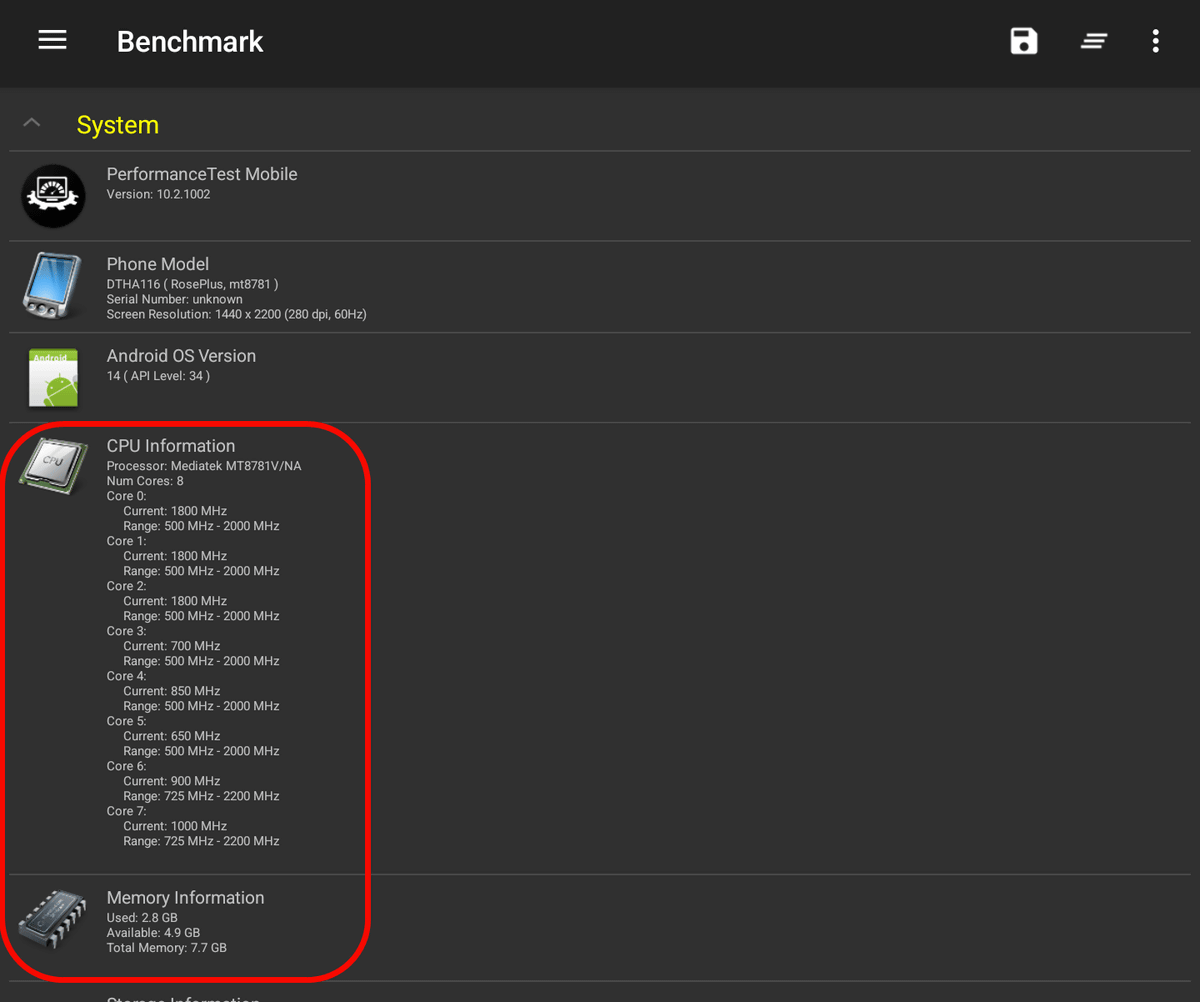Screen dimensions: 1200x1002
Task: Click Version: 10.2.1002 text
Action: coord(159,194)
